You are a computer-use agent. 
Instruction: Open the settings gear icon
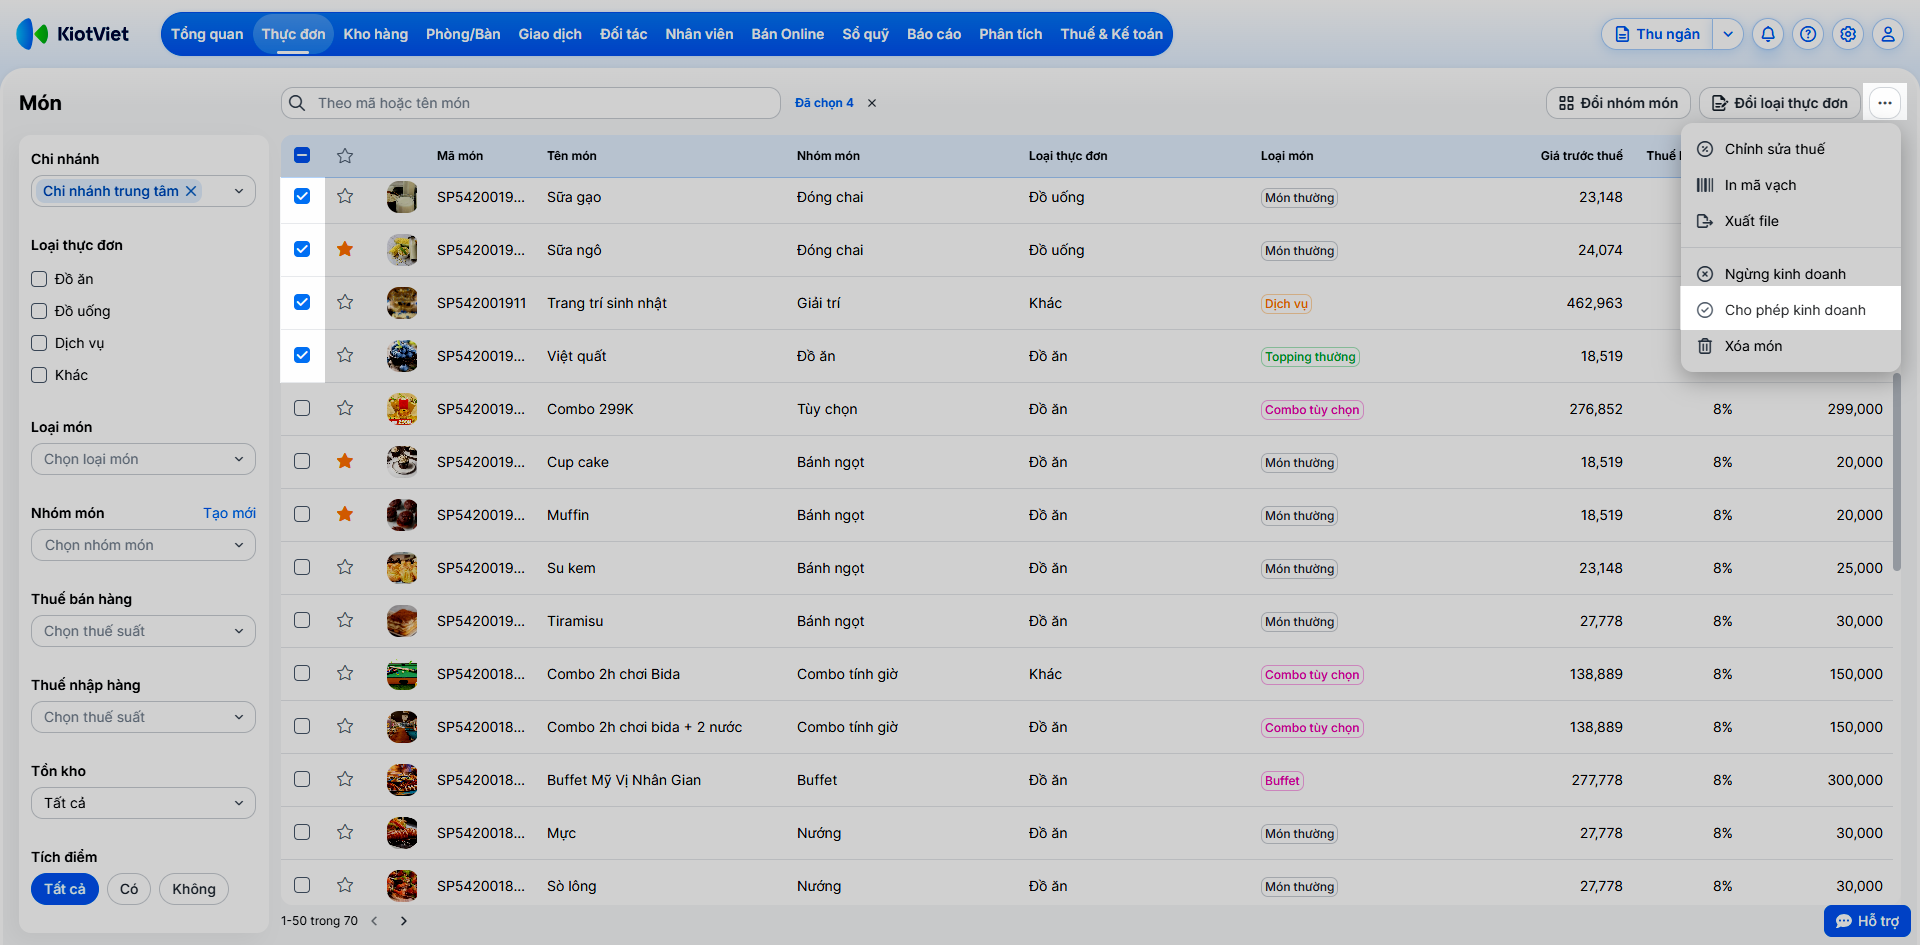click(1848, 34)
